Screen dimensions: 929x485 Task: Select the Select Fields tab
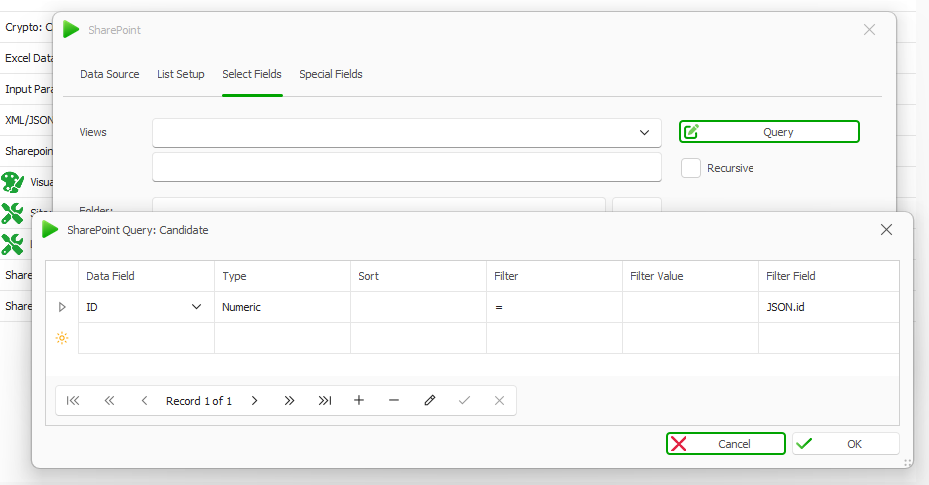click(252, 74)
